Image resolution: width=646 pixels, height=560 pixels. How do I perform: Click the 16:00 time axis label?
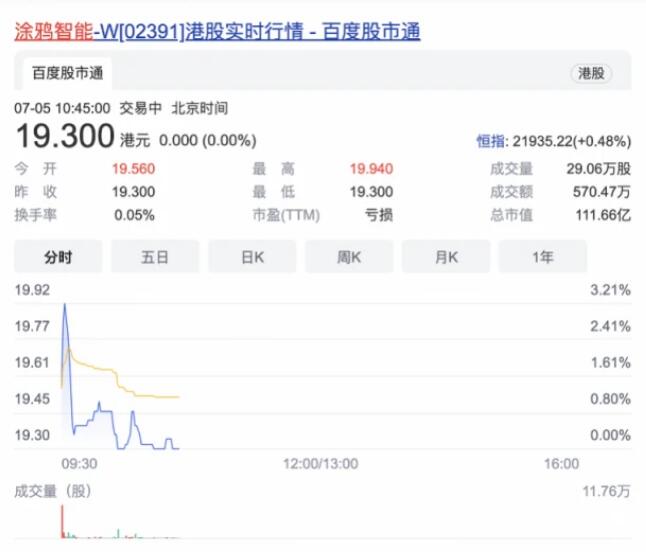coord(562,464)
